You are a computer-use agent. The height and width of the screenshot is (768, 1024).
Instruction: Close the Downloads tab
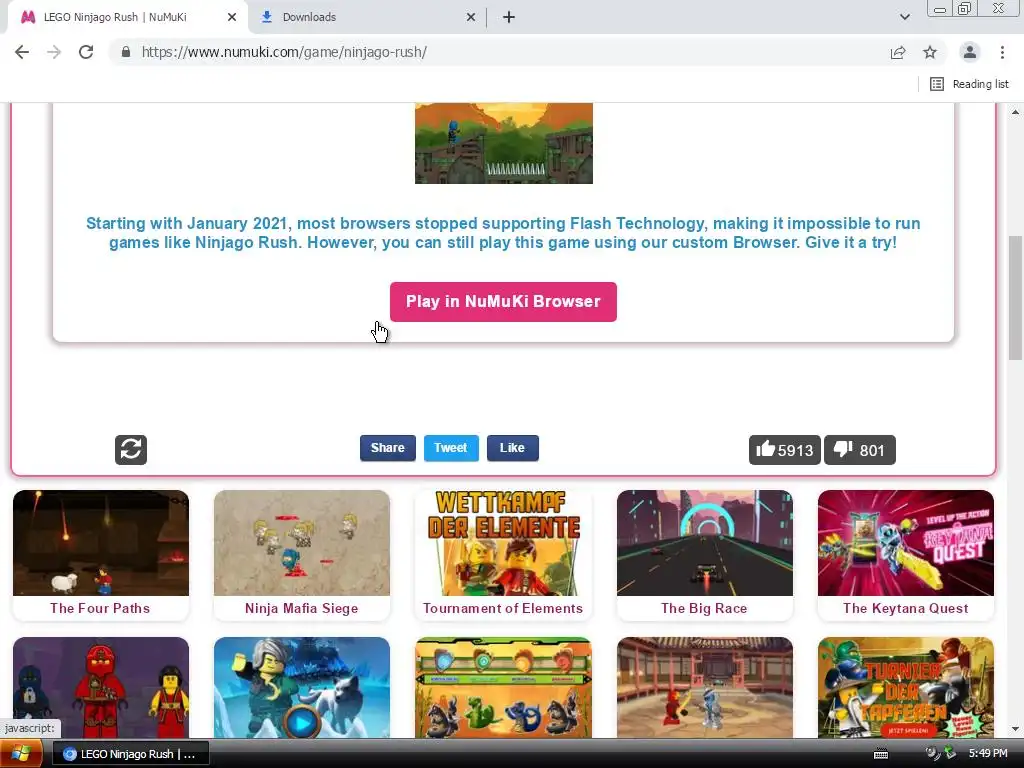tap(471, 17)
